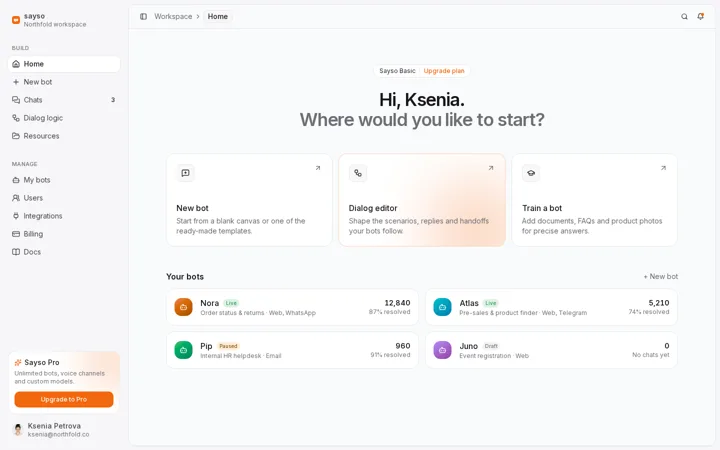Click the Dialog logic sidebar icon
Viewport: 720px width, 450px height.
pyautogui.click(x=16, y=118)
